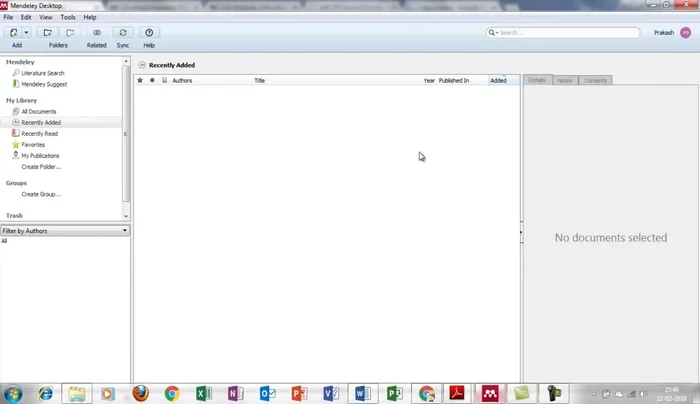Click the Prakash account avatar

(685, 33)
